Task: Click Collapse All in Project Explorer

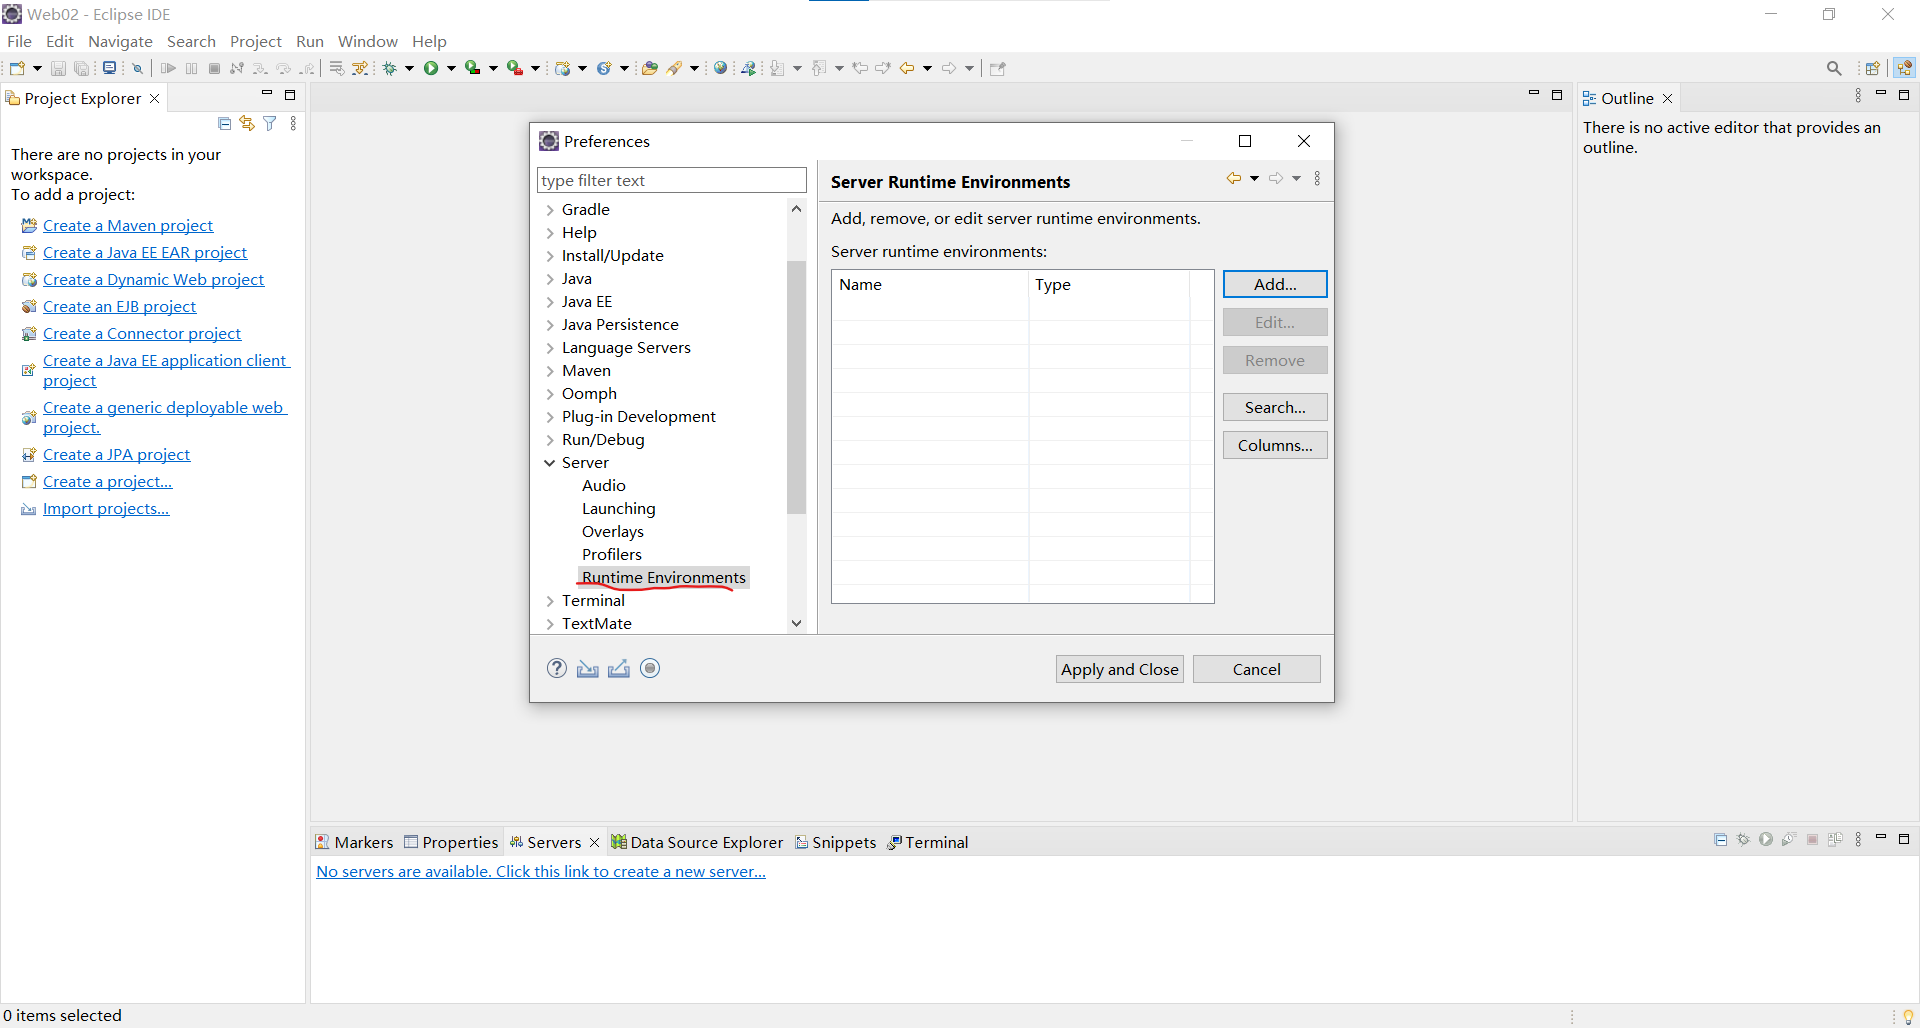Action: (x=224, y=123)
